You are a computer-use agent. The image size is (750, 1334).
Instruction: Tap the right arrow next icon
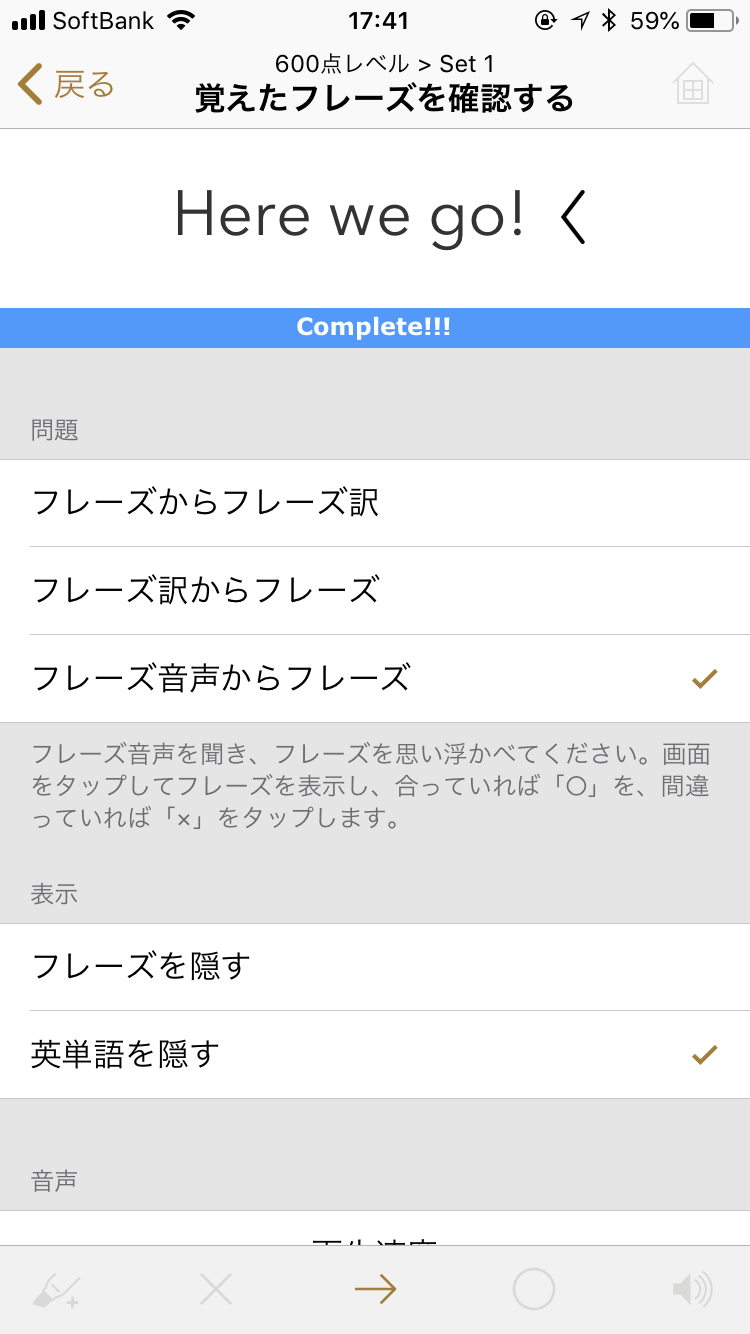click(375, 1290)
